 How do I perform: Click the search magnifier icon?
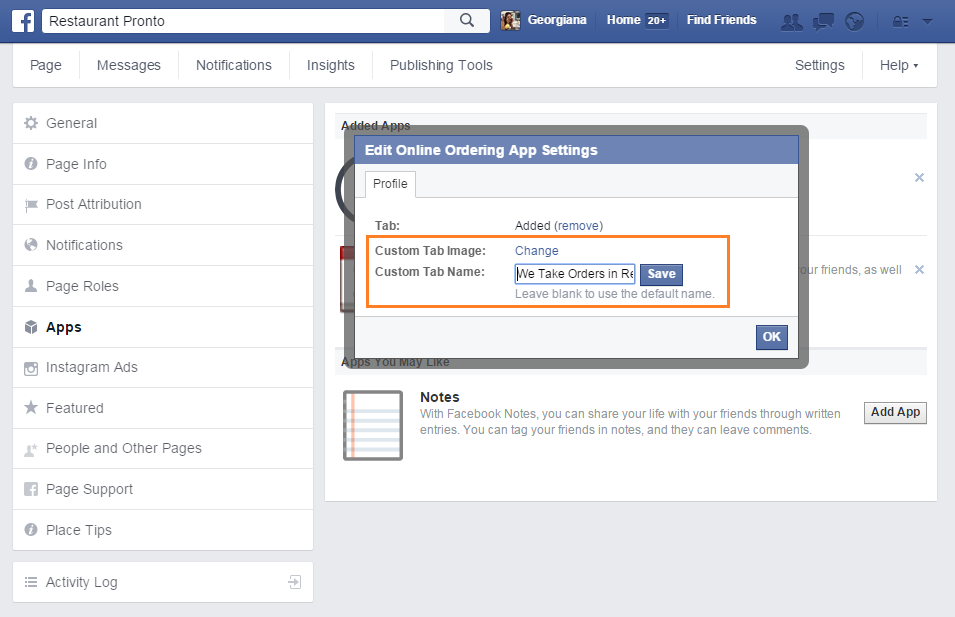[467, 21]
